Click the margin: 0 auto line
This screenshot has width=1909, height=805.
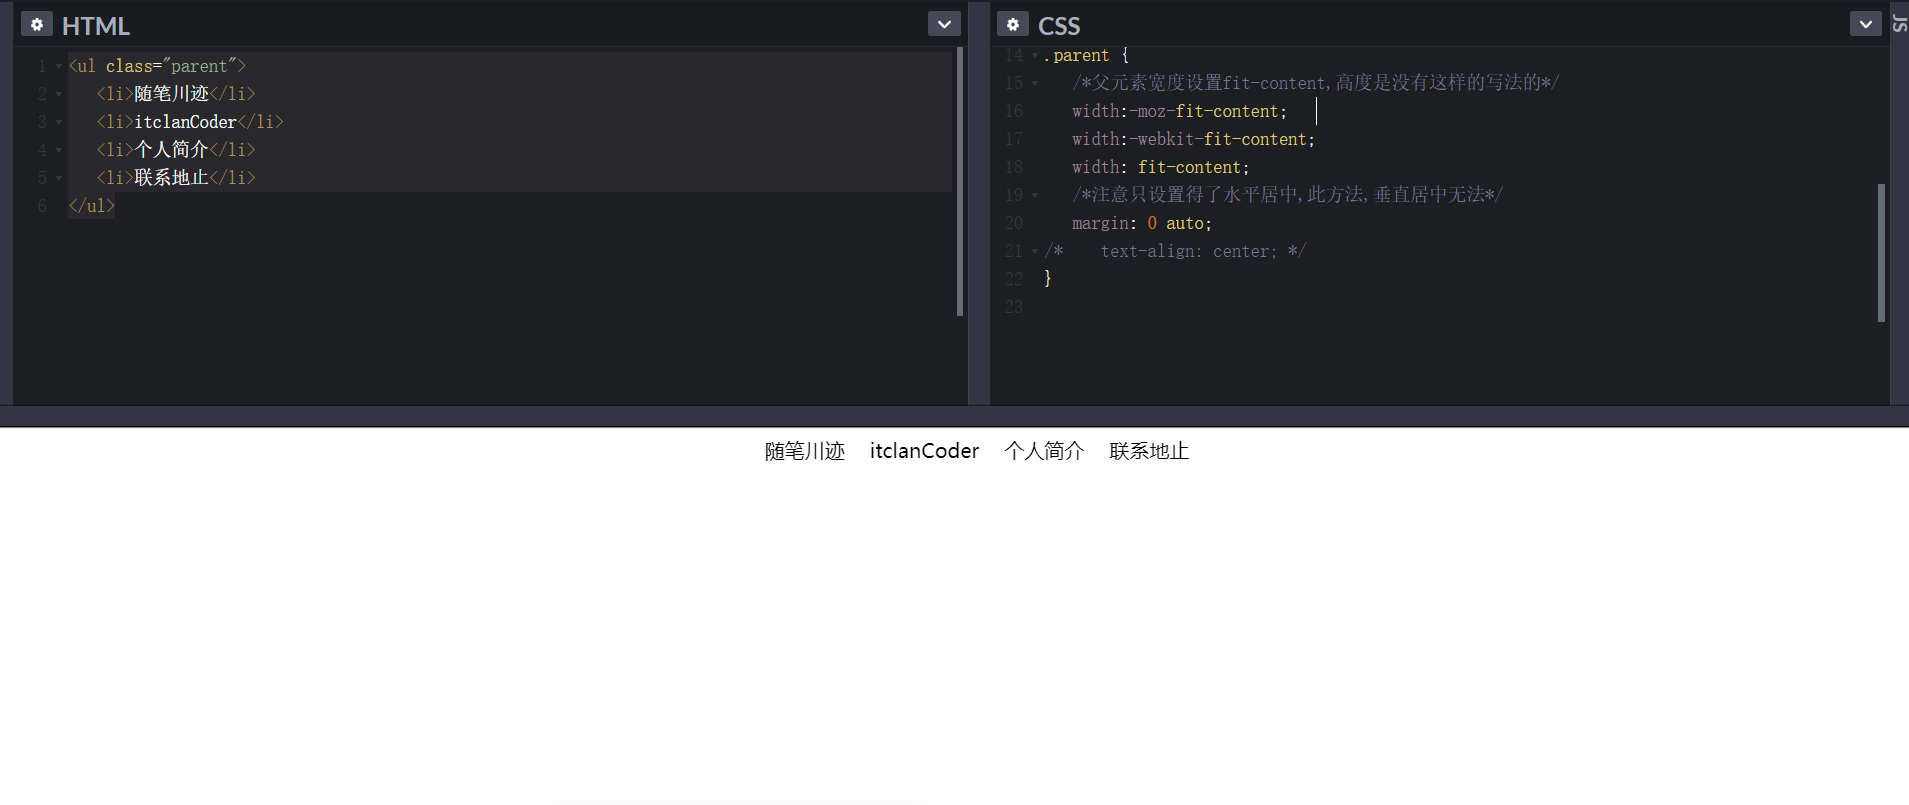[1142, 224]
